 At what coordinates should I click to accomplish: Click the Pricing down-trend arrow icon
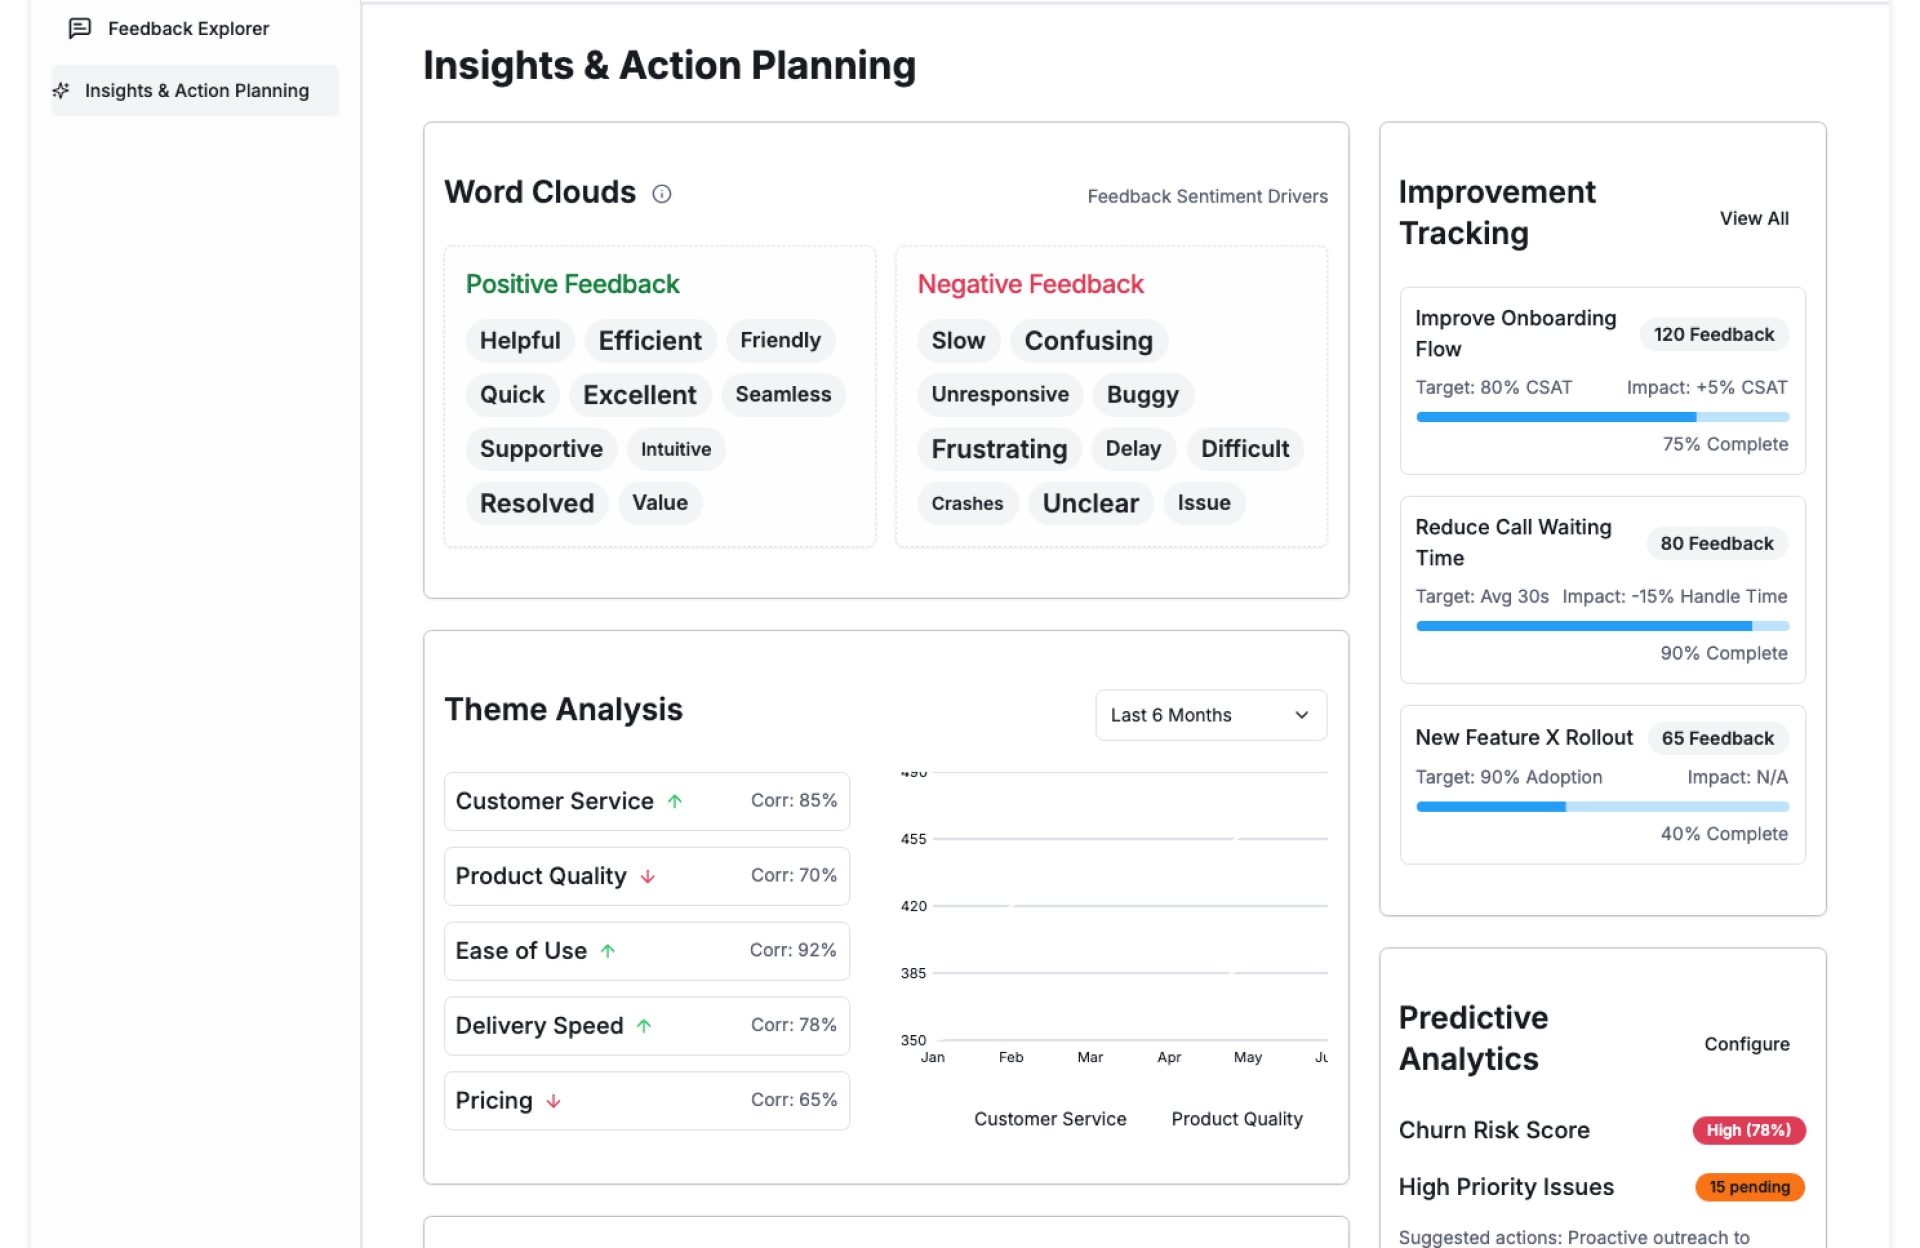554,1101
